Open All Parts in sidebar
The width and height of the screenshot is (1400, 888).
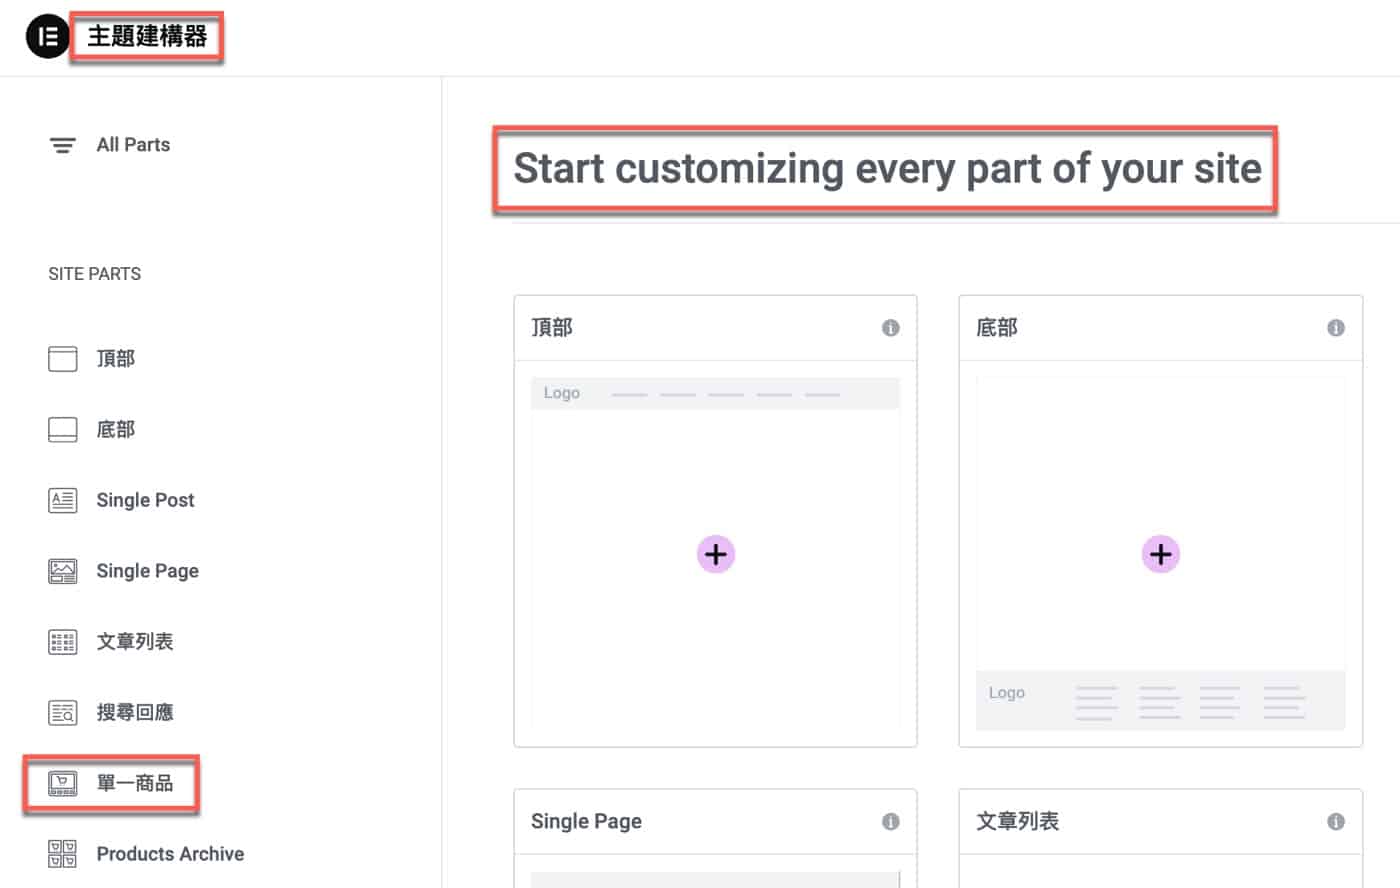tap(133, 145)
